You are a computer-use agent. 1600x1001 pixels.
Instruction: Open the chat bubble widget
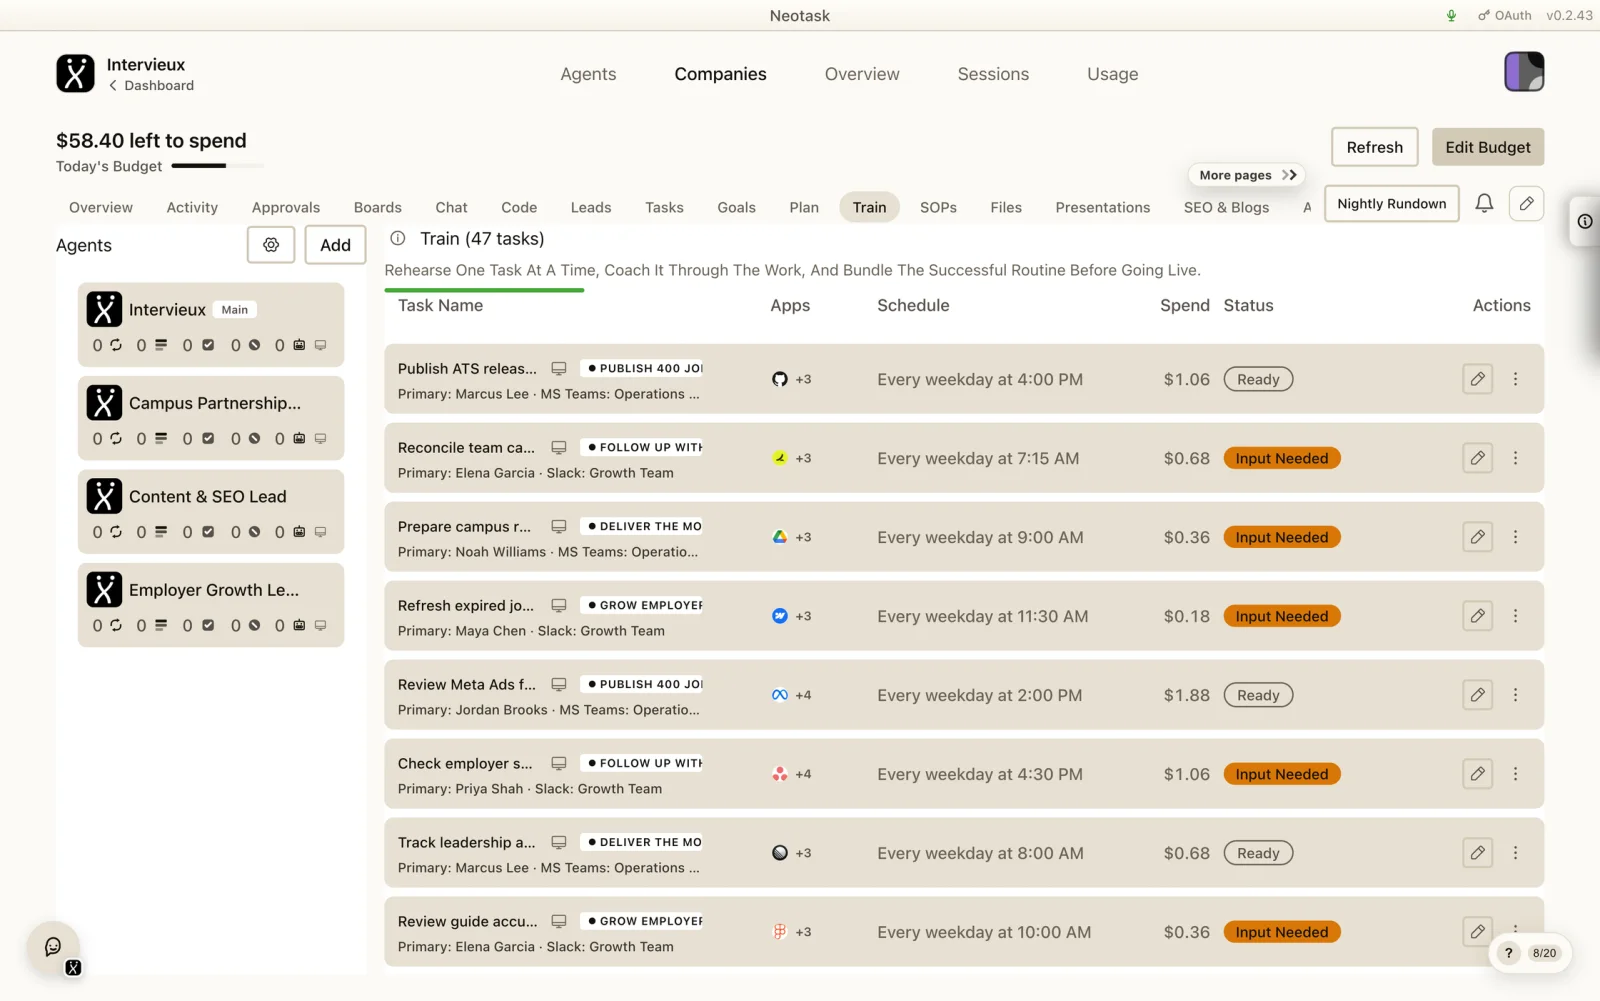tap(53, 947)
